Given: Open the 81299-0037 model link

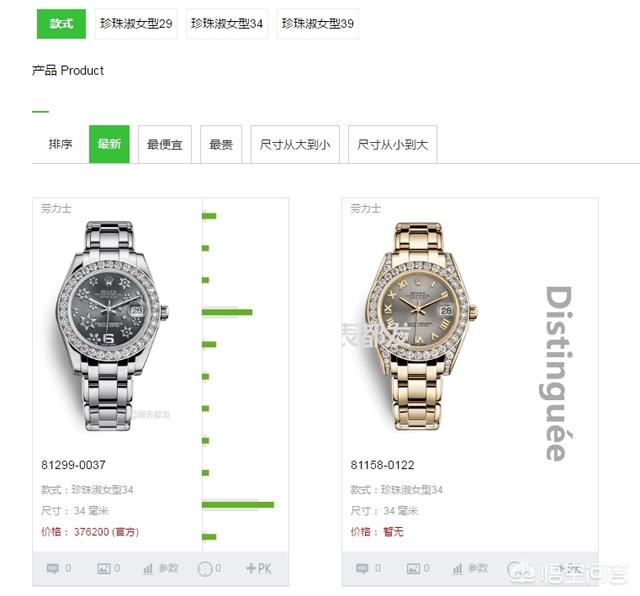Looking at the screenshot, I should (73, 465).
